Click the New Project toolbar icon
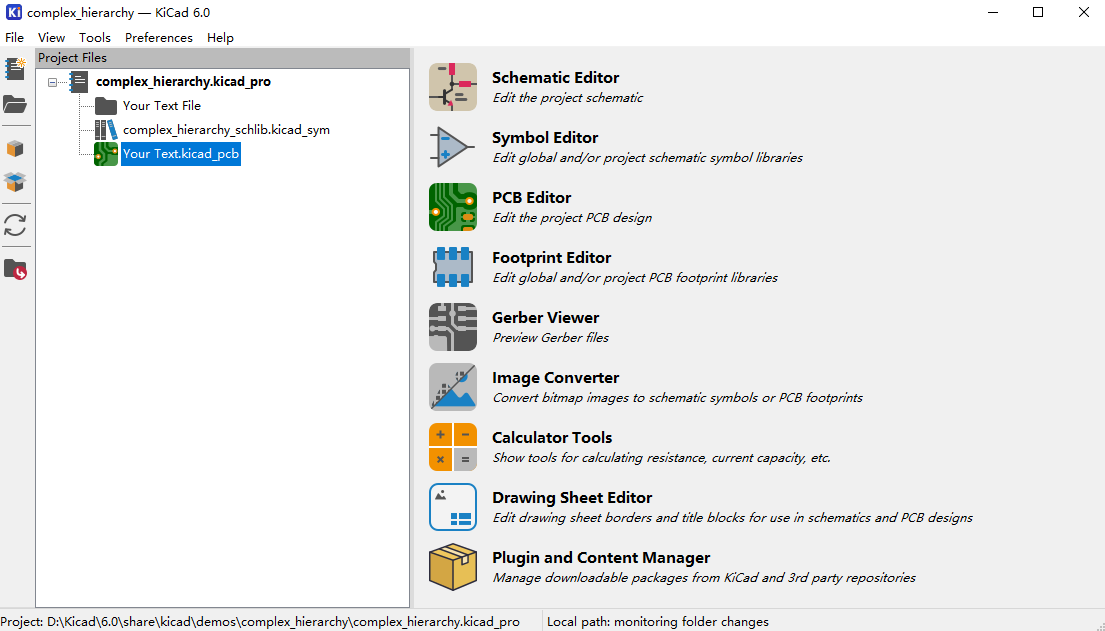The width and height of the screenshot is (1105, 631). click(x=15, y=69)
